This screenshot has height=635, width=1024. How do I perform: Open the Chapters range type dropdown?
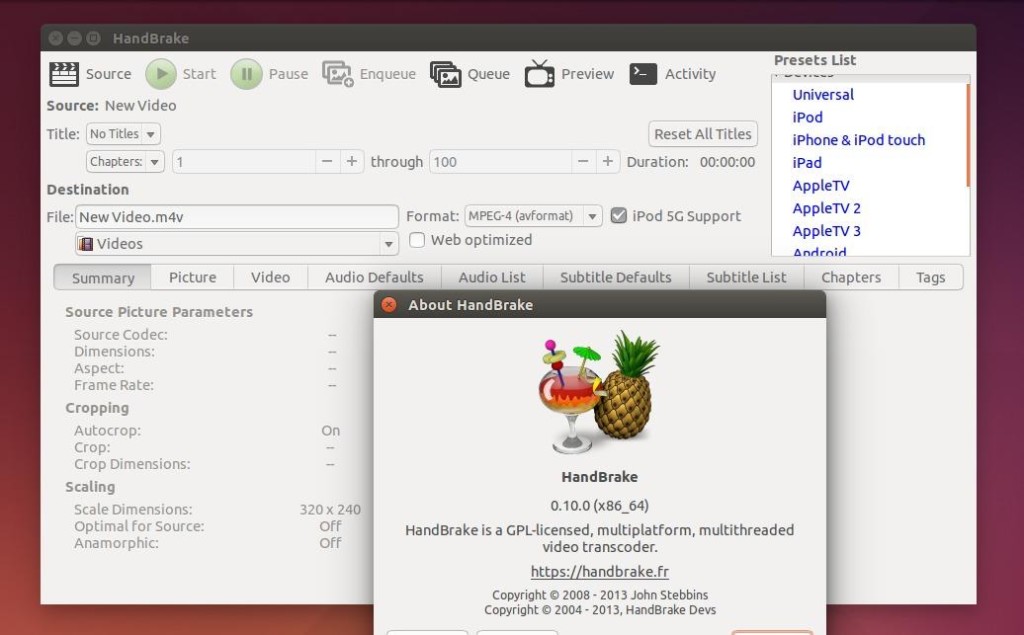point(125,161)
